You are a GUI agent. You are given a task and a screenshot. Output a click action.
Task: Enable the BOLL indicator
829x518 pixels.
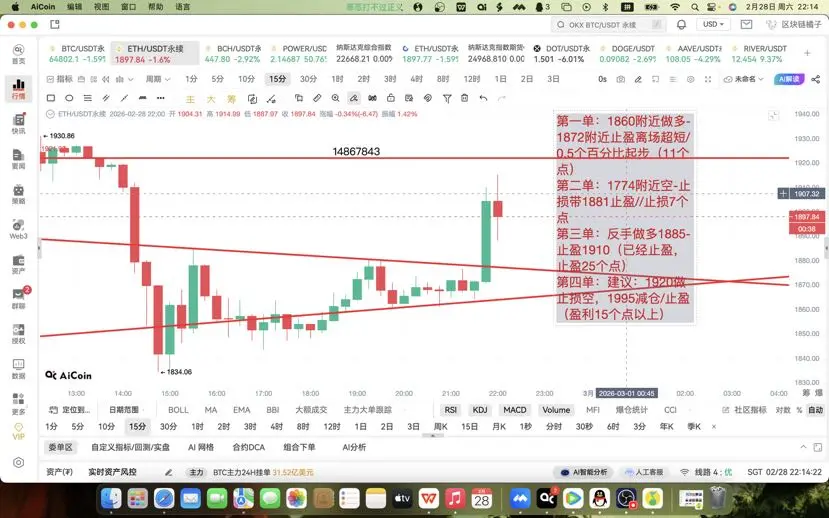click(x=178, y=410)
